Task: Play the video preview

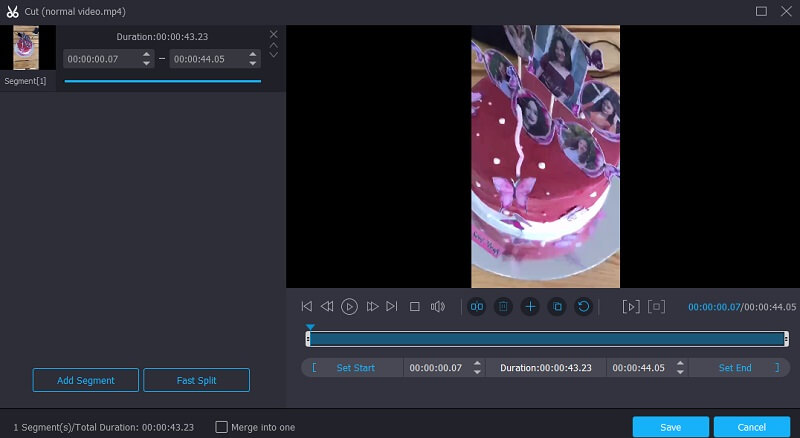Action: [349, 306]
